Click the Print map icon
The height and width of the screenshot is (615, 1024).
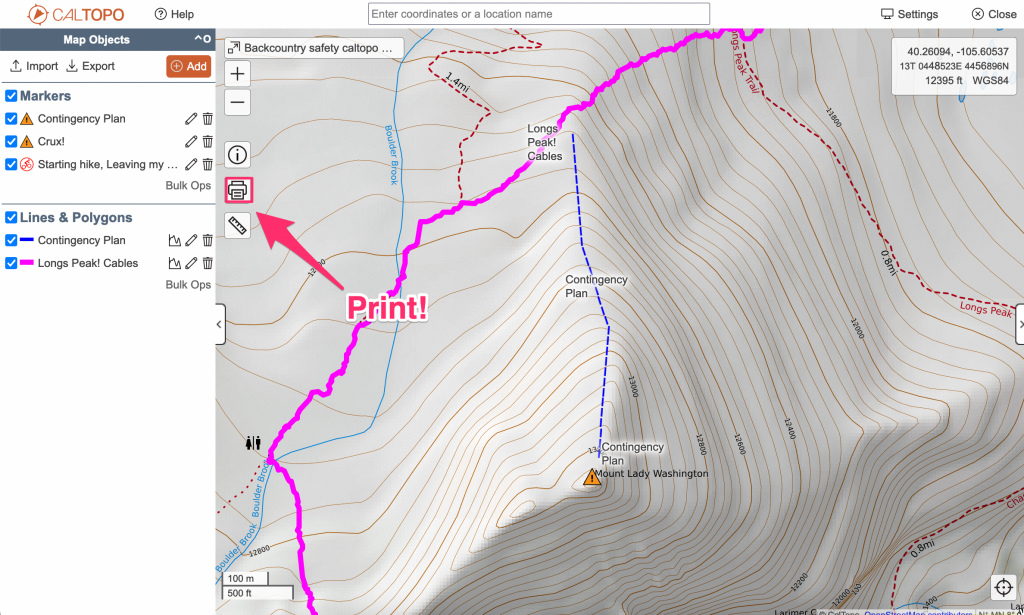click(238, 190)
